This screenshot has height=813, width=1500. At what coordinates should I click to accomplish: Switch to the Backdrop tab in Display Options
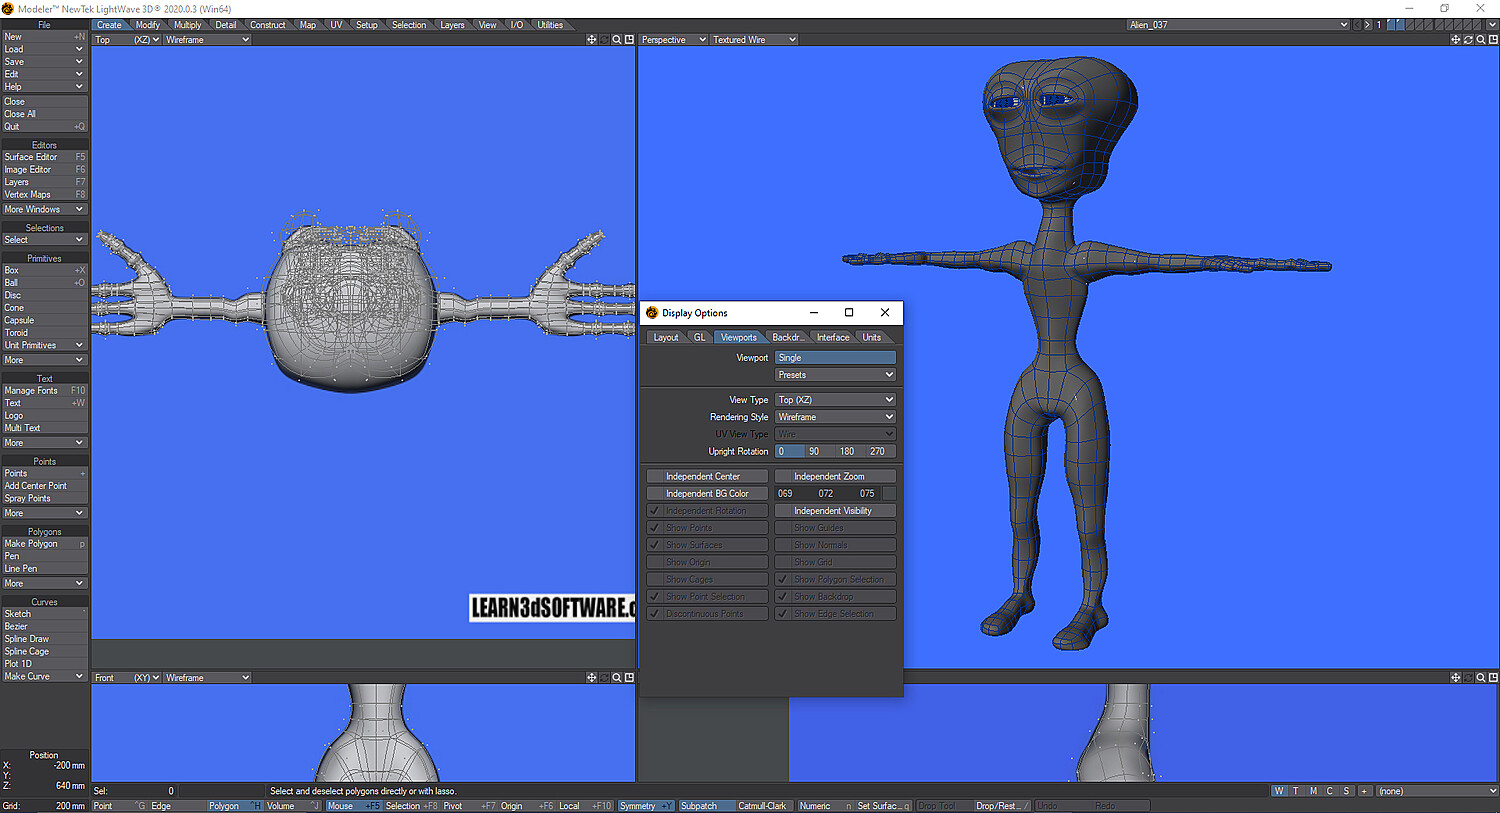pos(787,337)
